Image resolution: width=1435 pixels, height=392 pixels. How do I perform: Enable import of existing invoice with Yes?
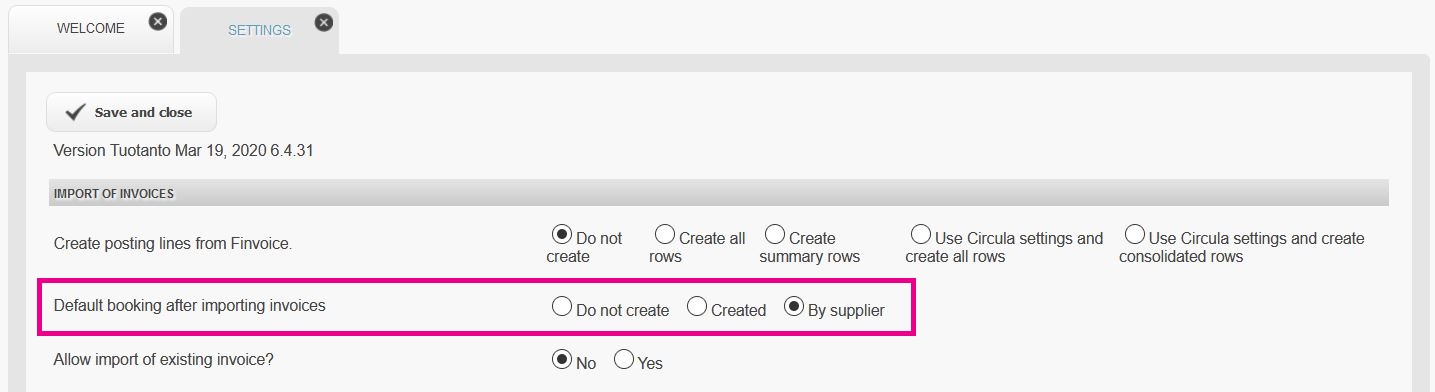624,360
